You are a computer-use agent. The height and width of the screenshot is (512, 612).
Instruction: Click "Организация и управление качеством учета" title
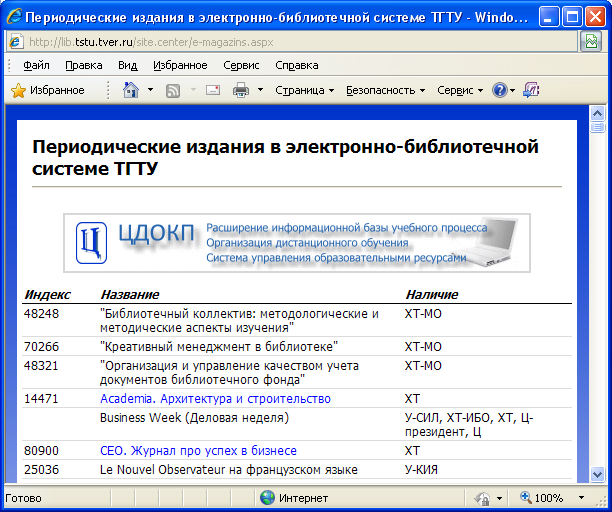(x=230, y=373)
